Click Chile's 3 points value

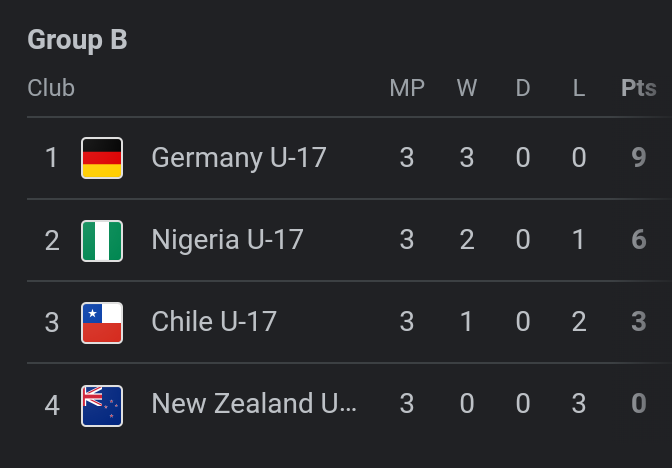point(639,322)
